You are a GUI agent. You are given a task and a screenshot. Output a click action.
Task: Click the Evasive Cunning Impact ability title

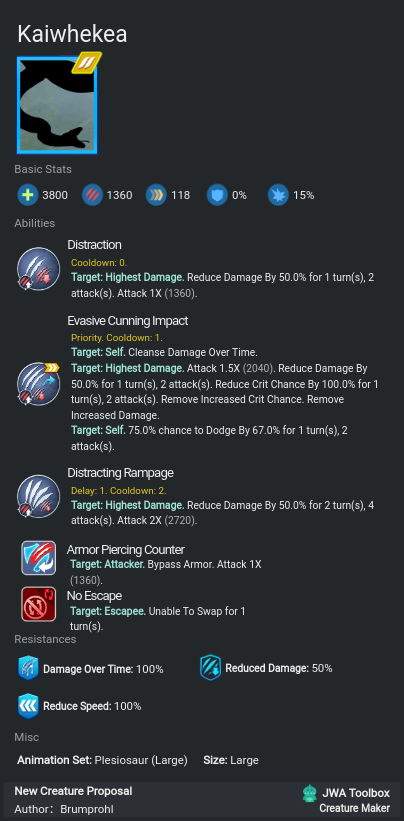[x=128, y=320]
